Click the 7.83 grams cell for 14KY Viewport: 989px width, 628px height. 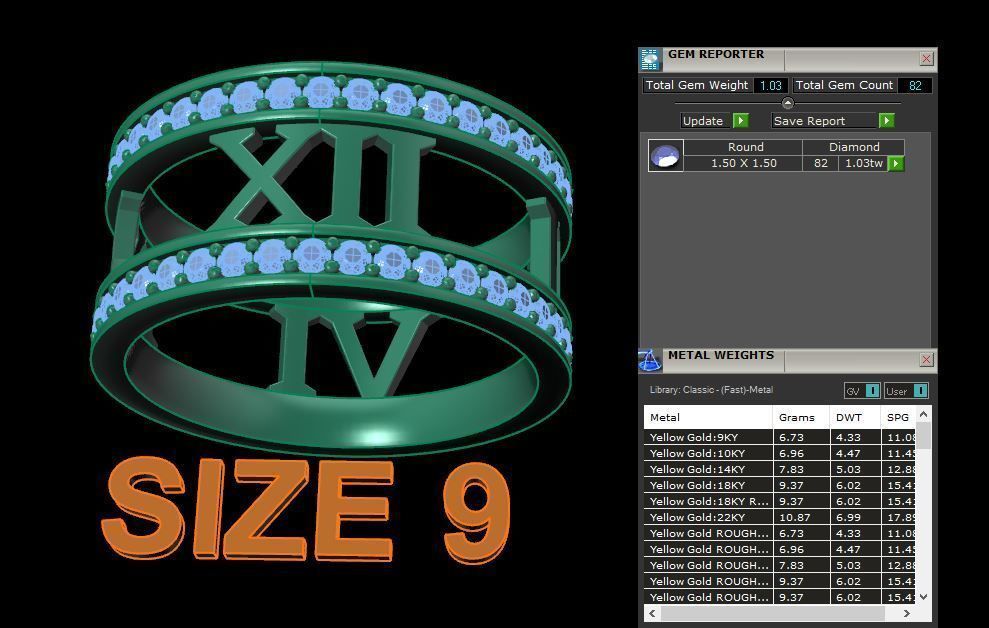pos(802,469)
